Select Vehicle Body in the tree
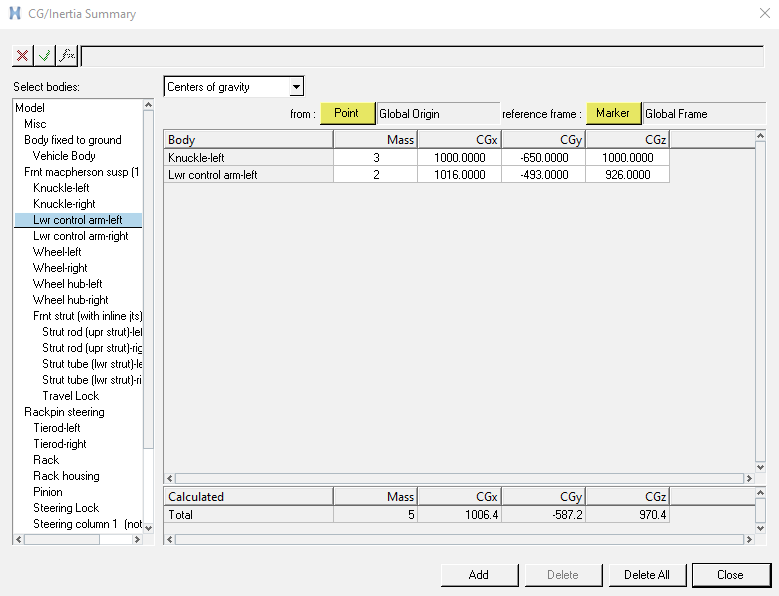Screen dimensions: 779x596 click(64, 156)
